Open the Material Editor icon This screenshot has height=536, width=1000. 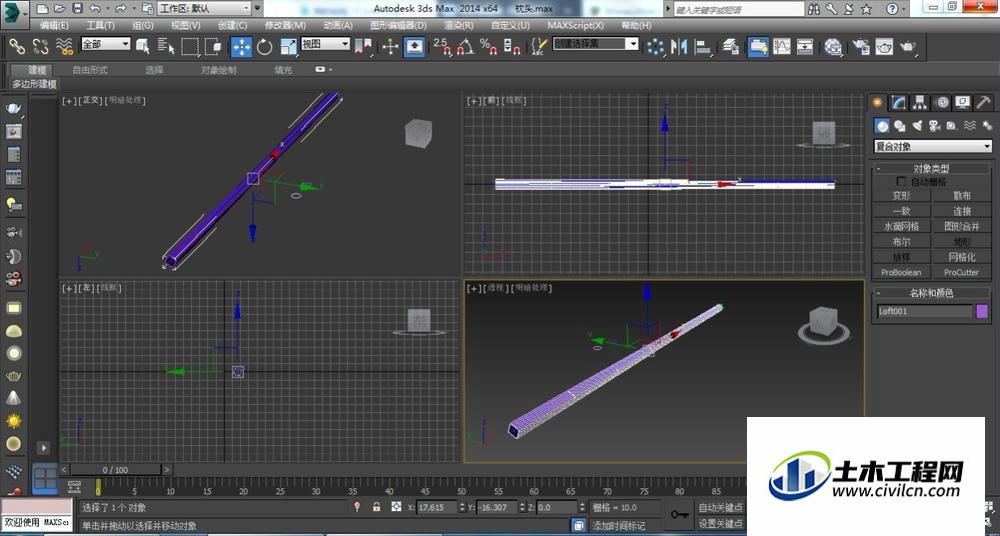833,46
